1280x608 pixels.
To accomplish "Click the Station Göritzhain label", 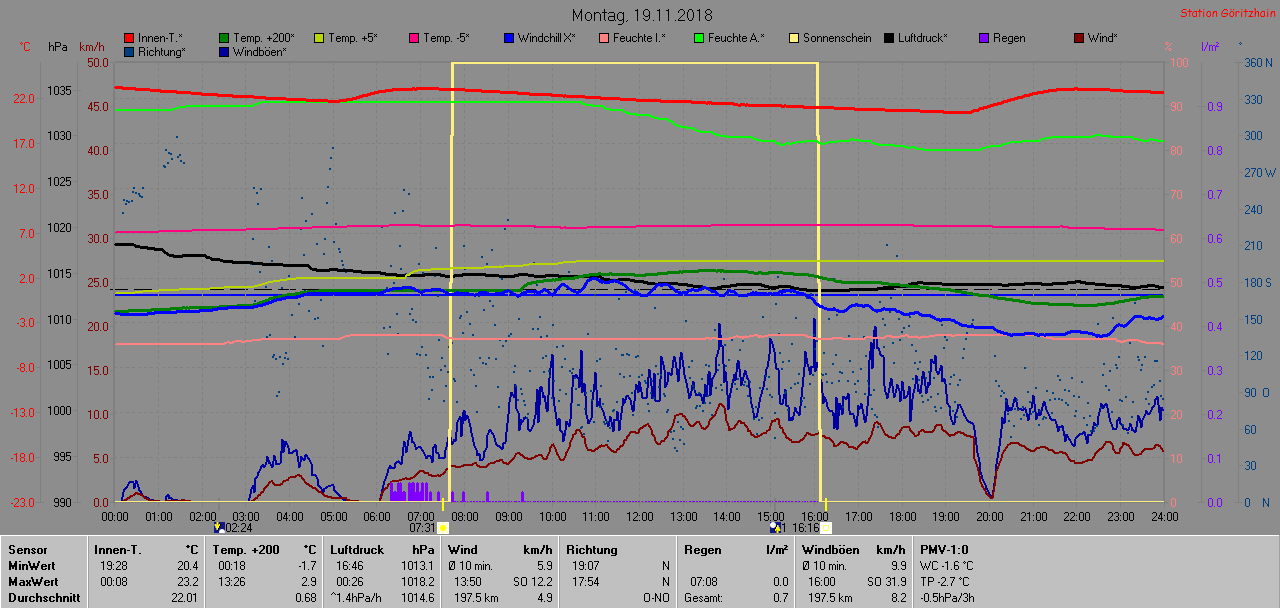I will click(1226, 14).
